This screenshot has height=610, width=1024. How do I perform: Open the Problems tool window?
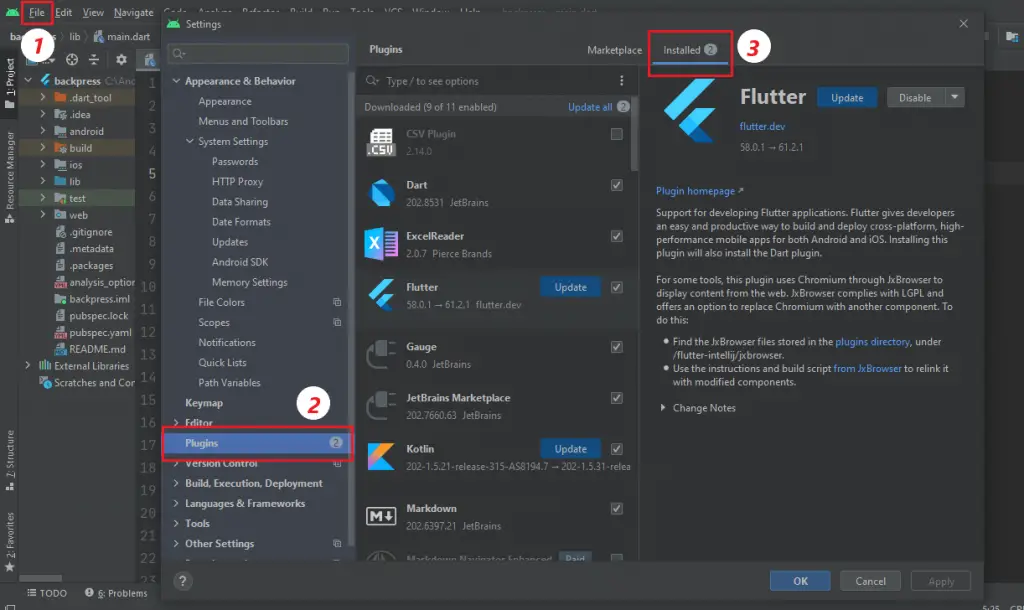tap(116, 593)
